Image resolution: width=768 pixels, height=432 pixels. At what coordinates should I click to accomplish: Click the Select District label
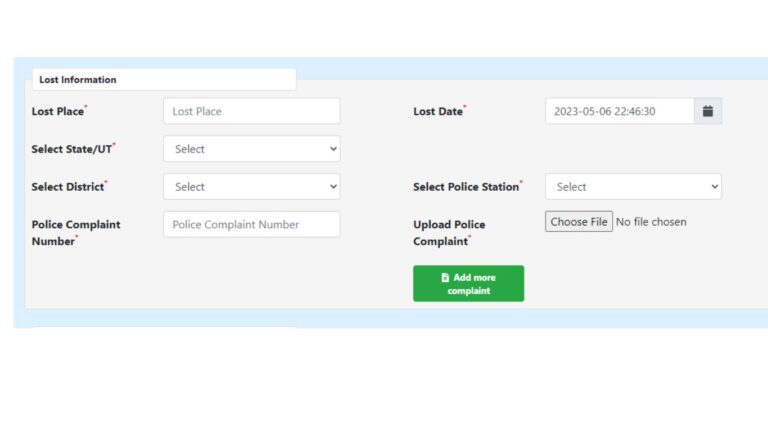click(68, 187)
